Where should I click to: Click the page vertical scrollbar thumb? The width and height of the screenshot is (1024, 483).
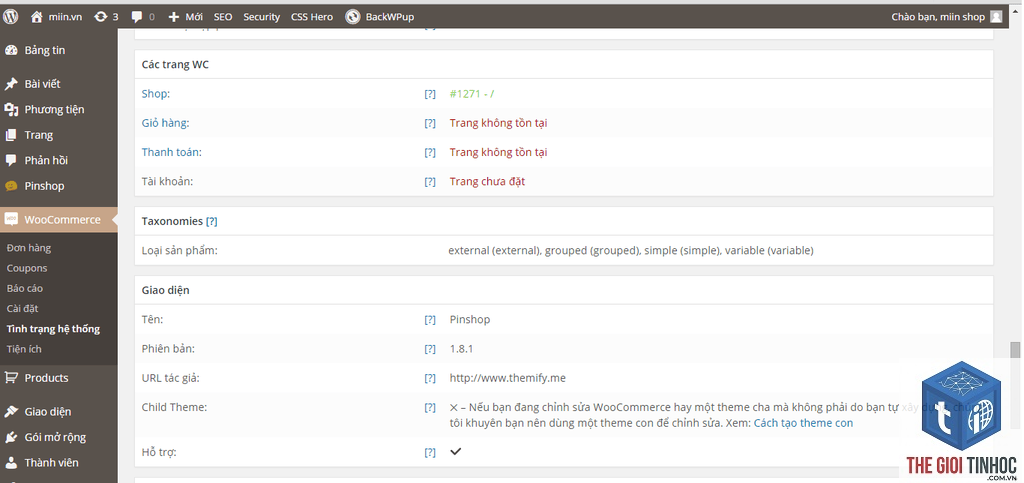1015,350
